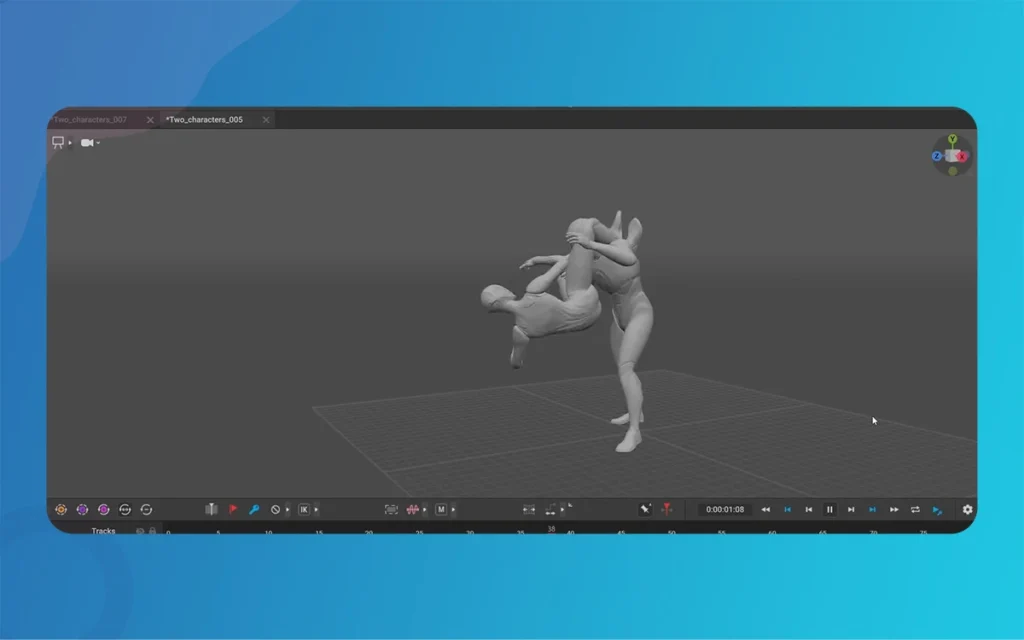
Task: Toggle the Tracks lock icon
Action: tap(153, 530)
